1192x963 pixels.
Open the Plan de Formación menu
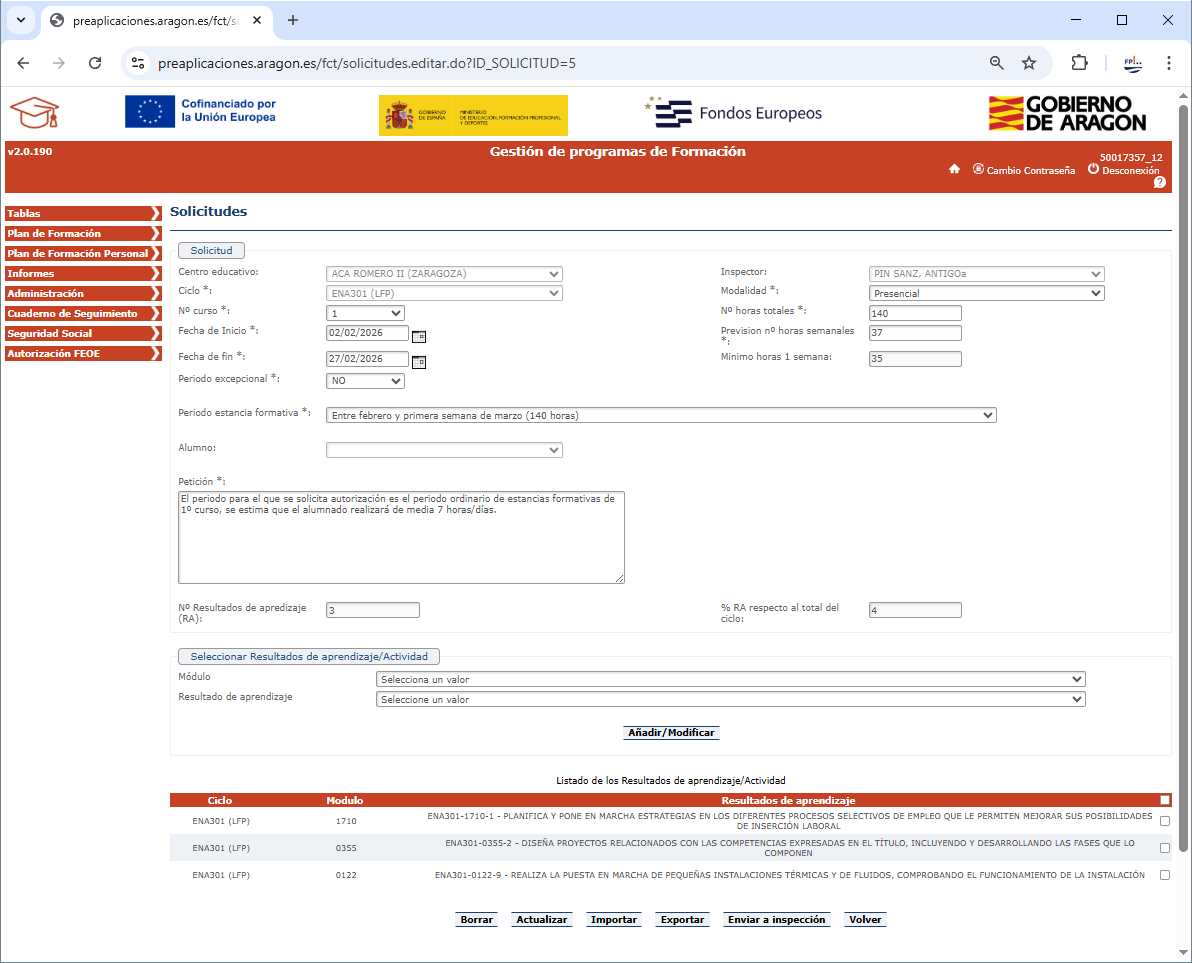82,234
